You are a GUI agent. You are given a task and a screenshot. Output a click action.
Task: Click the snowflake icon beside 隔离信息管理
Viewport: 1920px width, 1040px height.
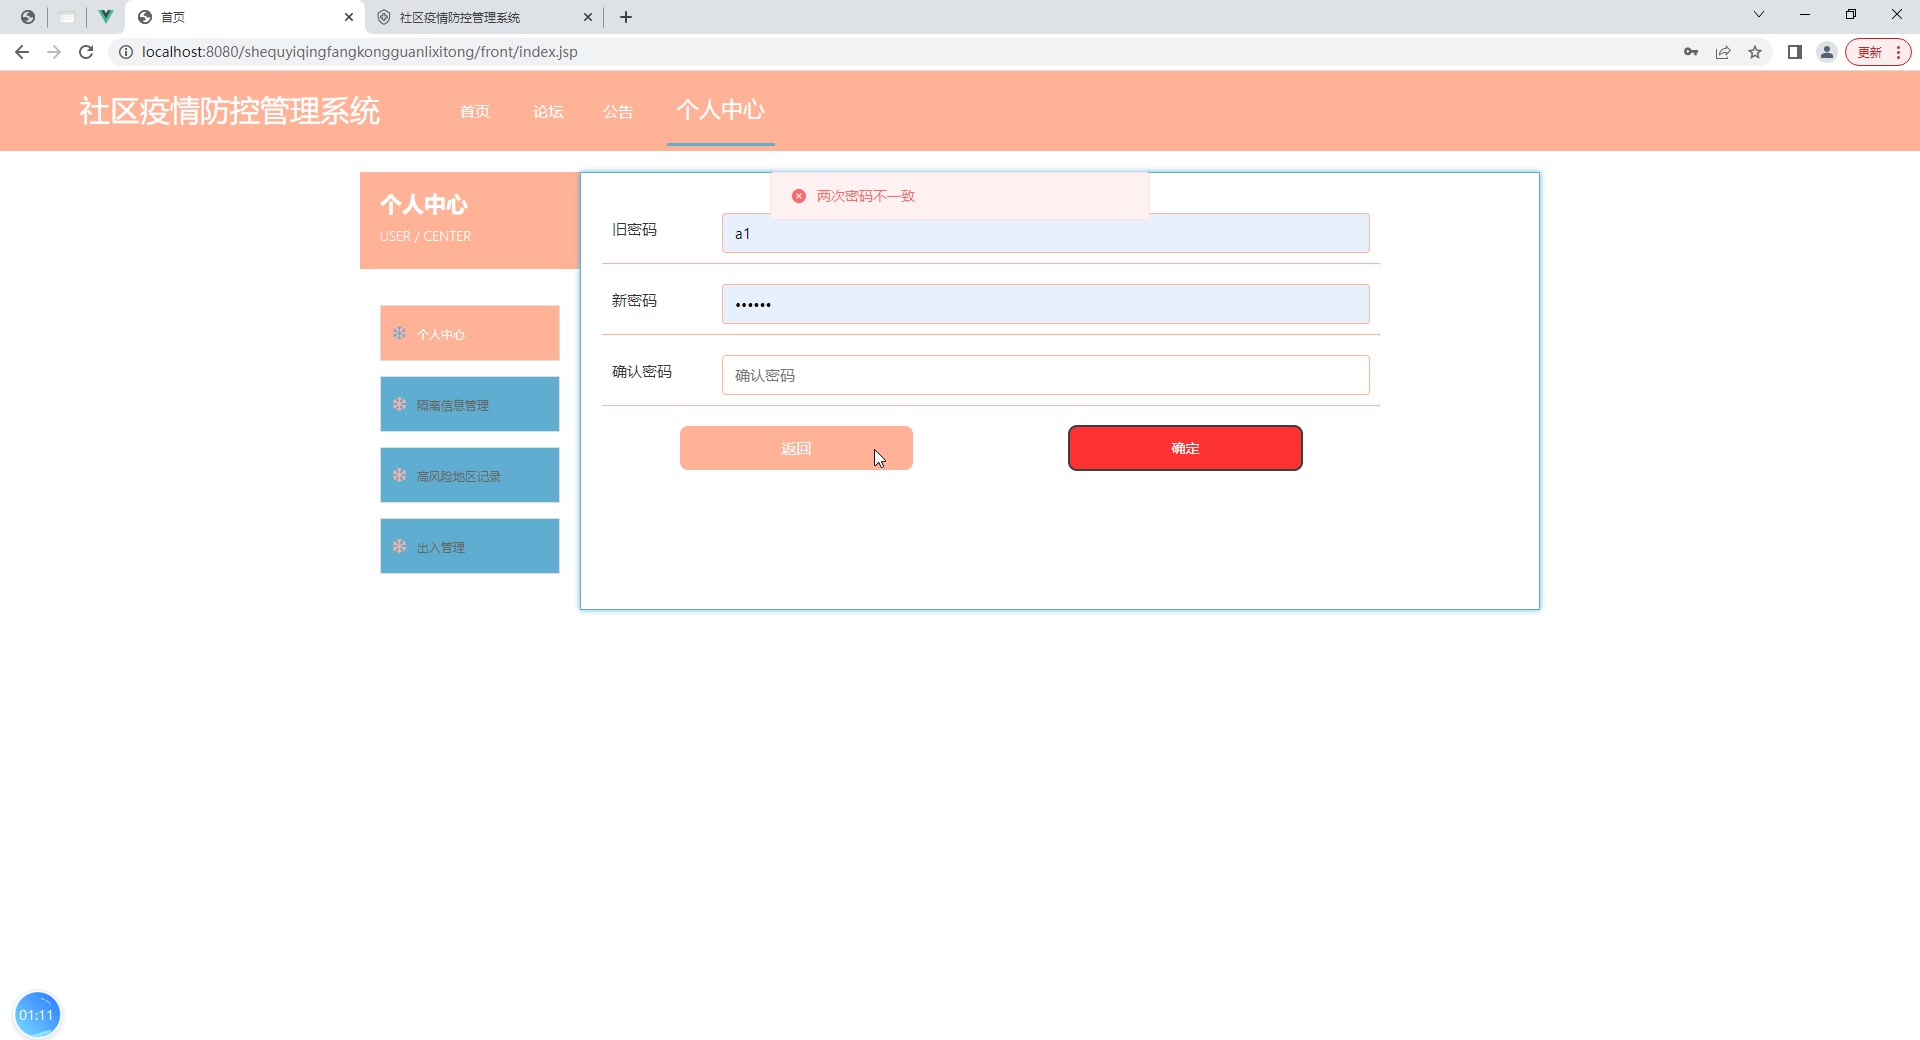pyautogui.click(x=399, y=404)
